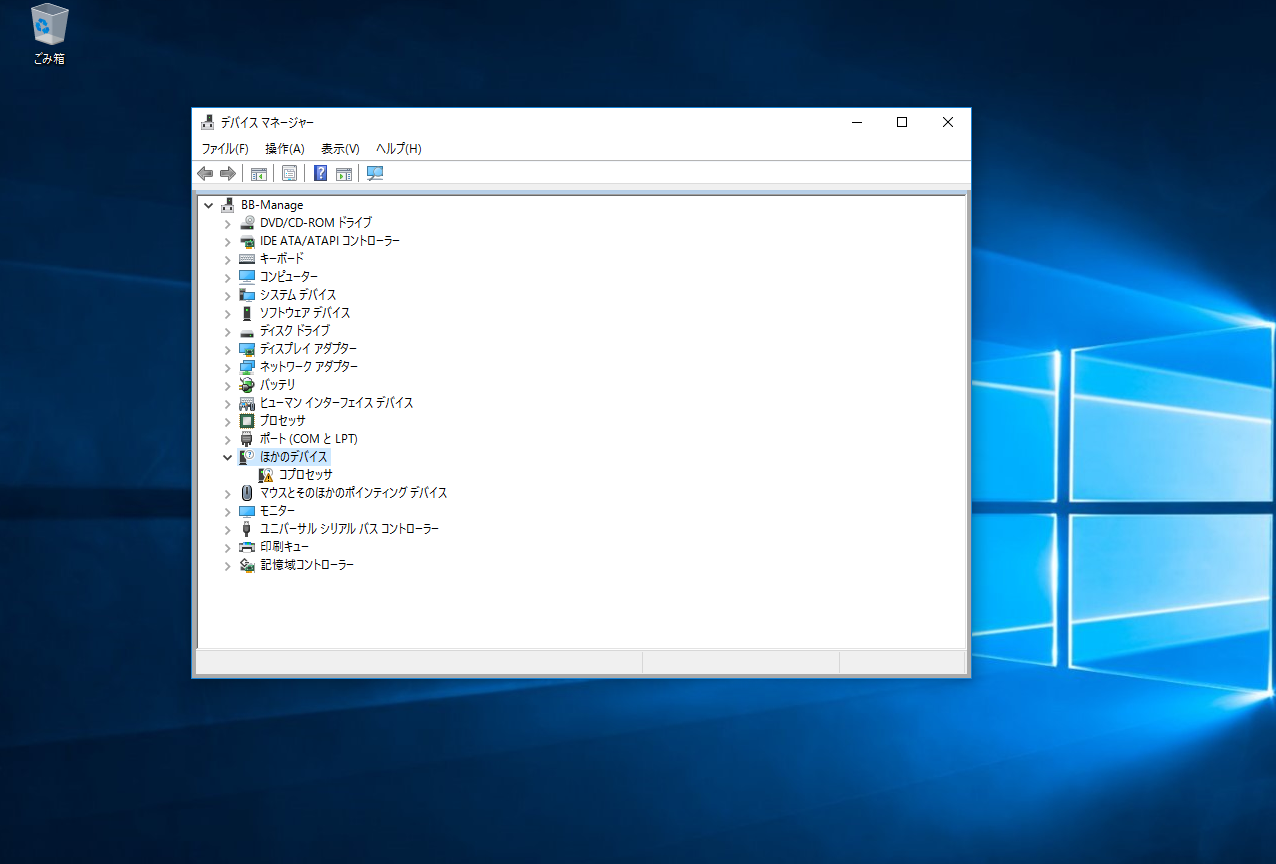
Task: Click the バッテリ battery icon
Action: tap(247, 385)
